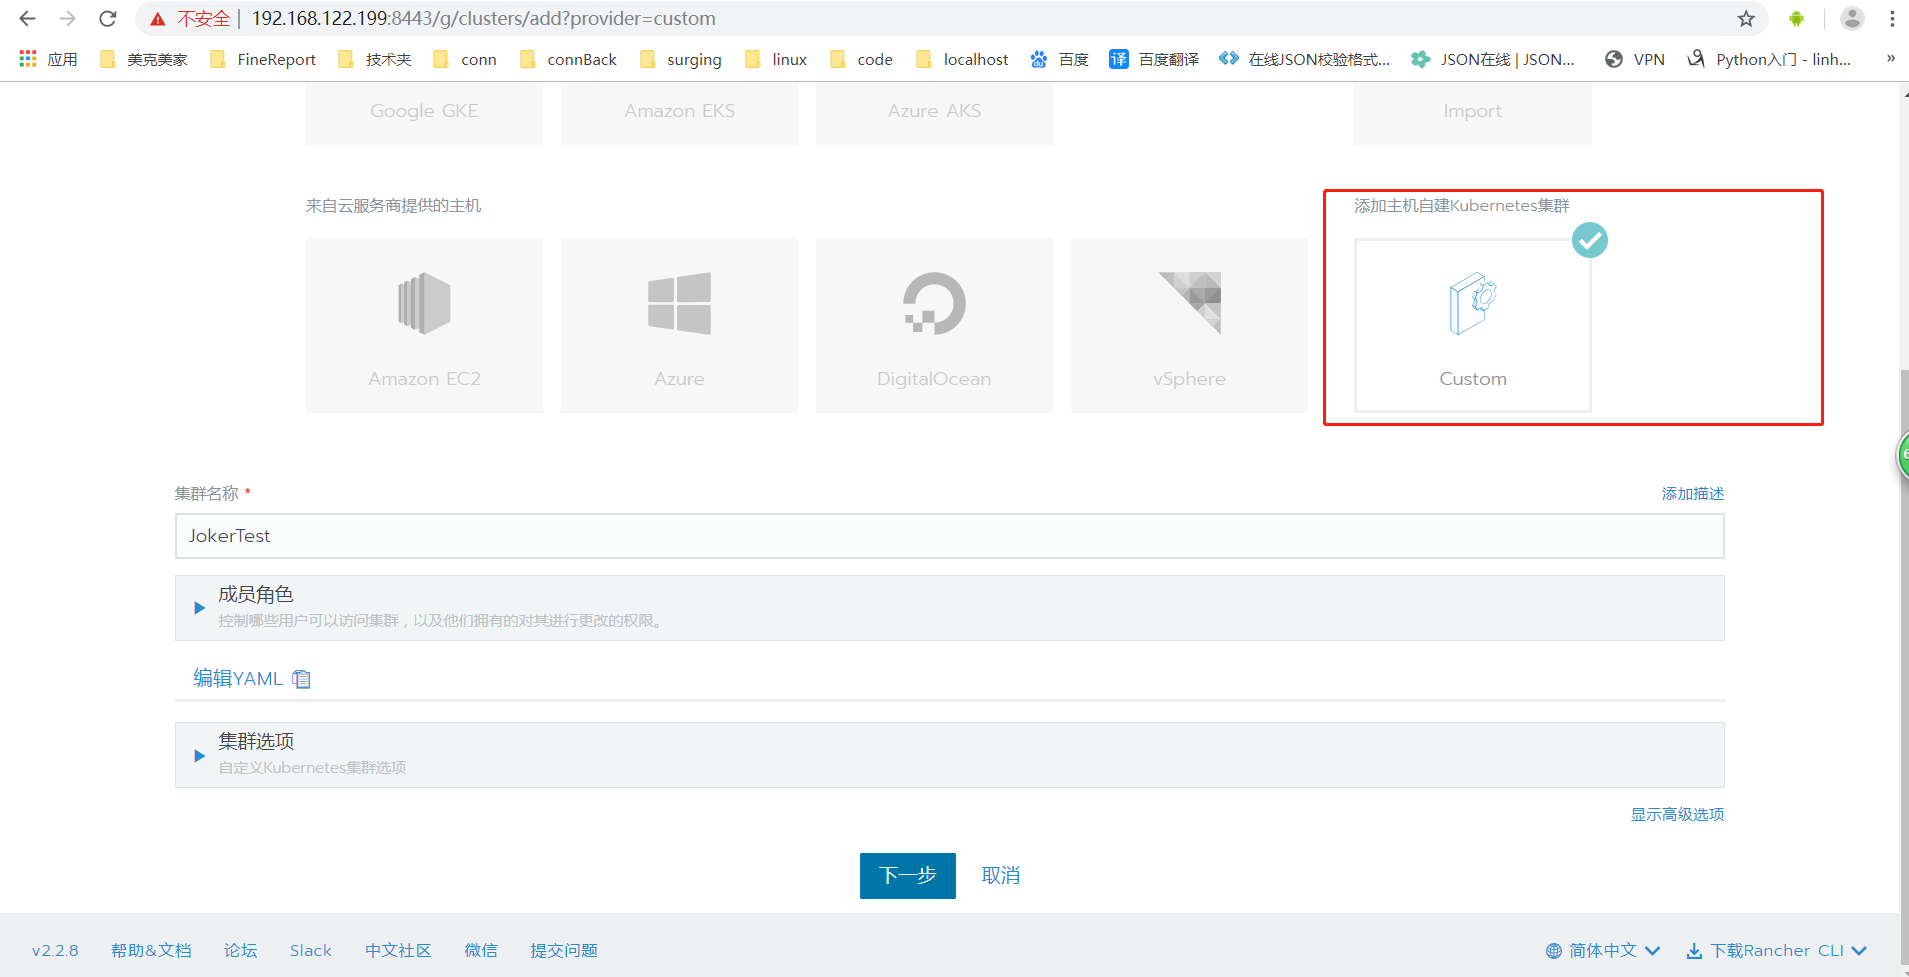Select the Azure host provider
Image resolution: width=1909 pixels, height=977 pixels.
[x=678, y=325]
